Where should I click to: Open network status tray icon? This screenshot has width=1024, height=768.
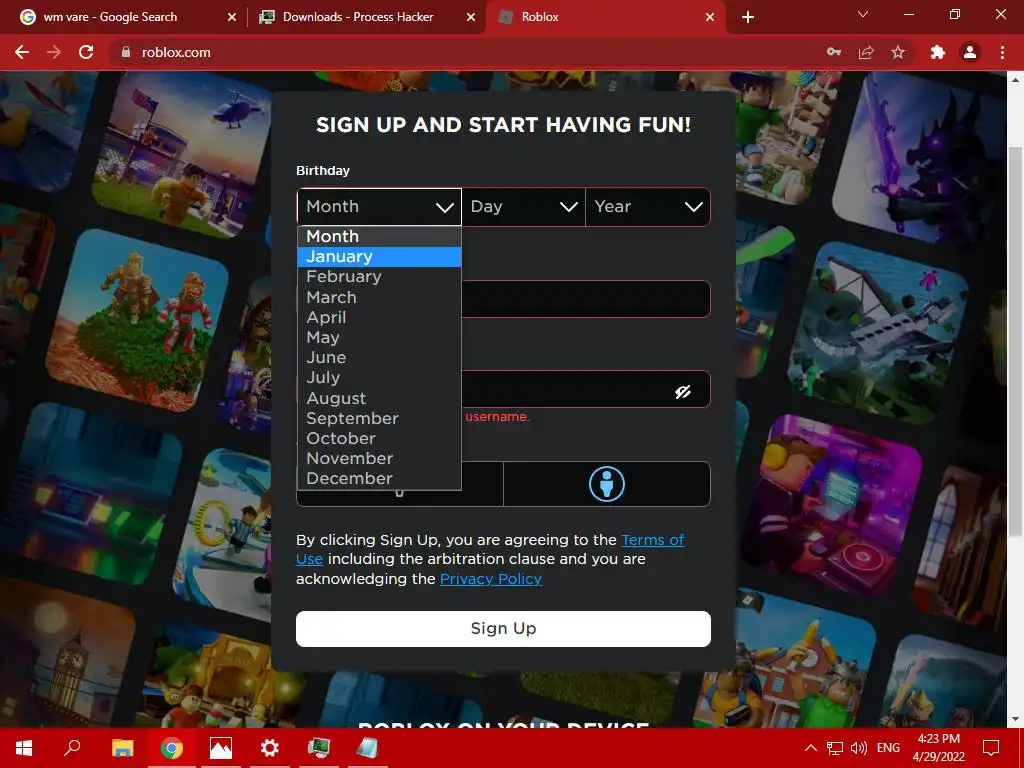point(835,748)
